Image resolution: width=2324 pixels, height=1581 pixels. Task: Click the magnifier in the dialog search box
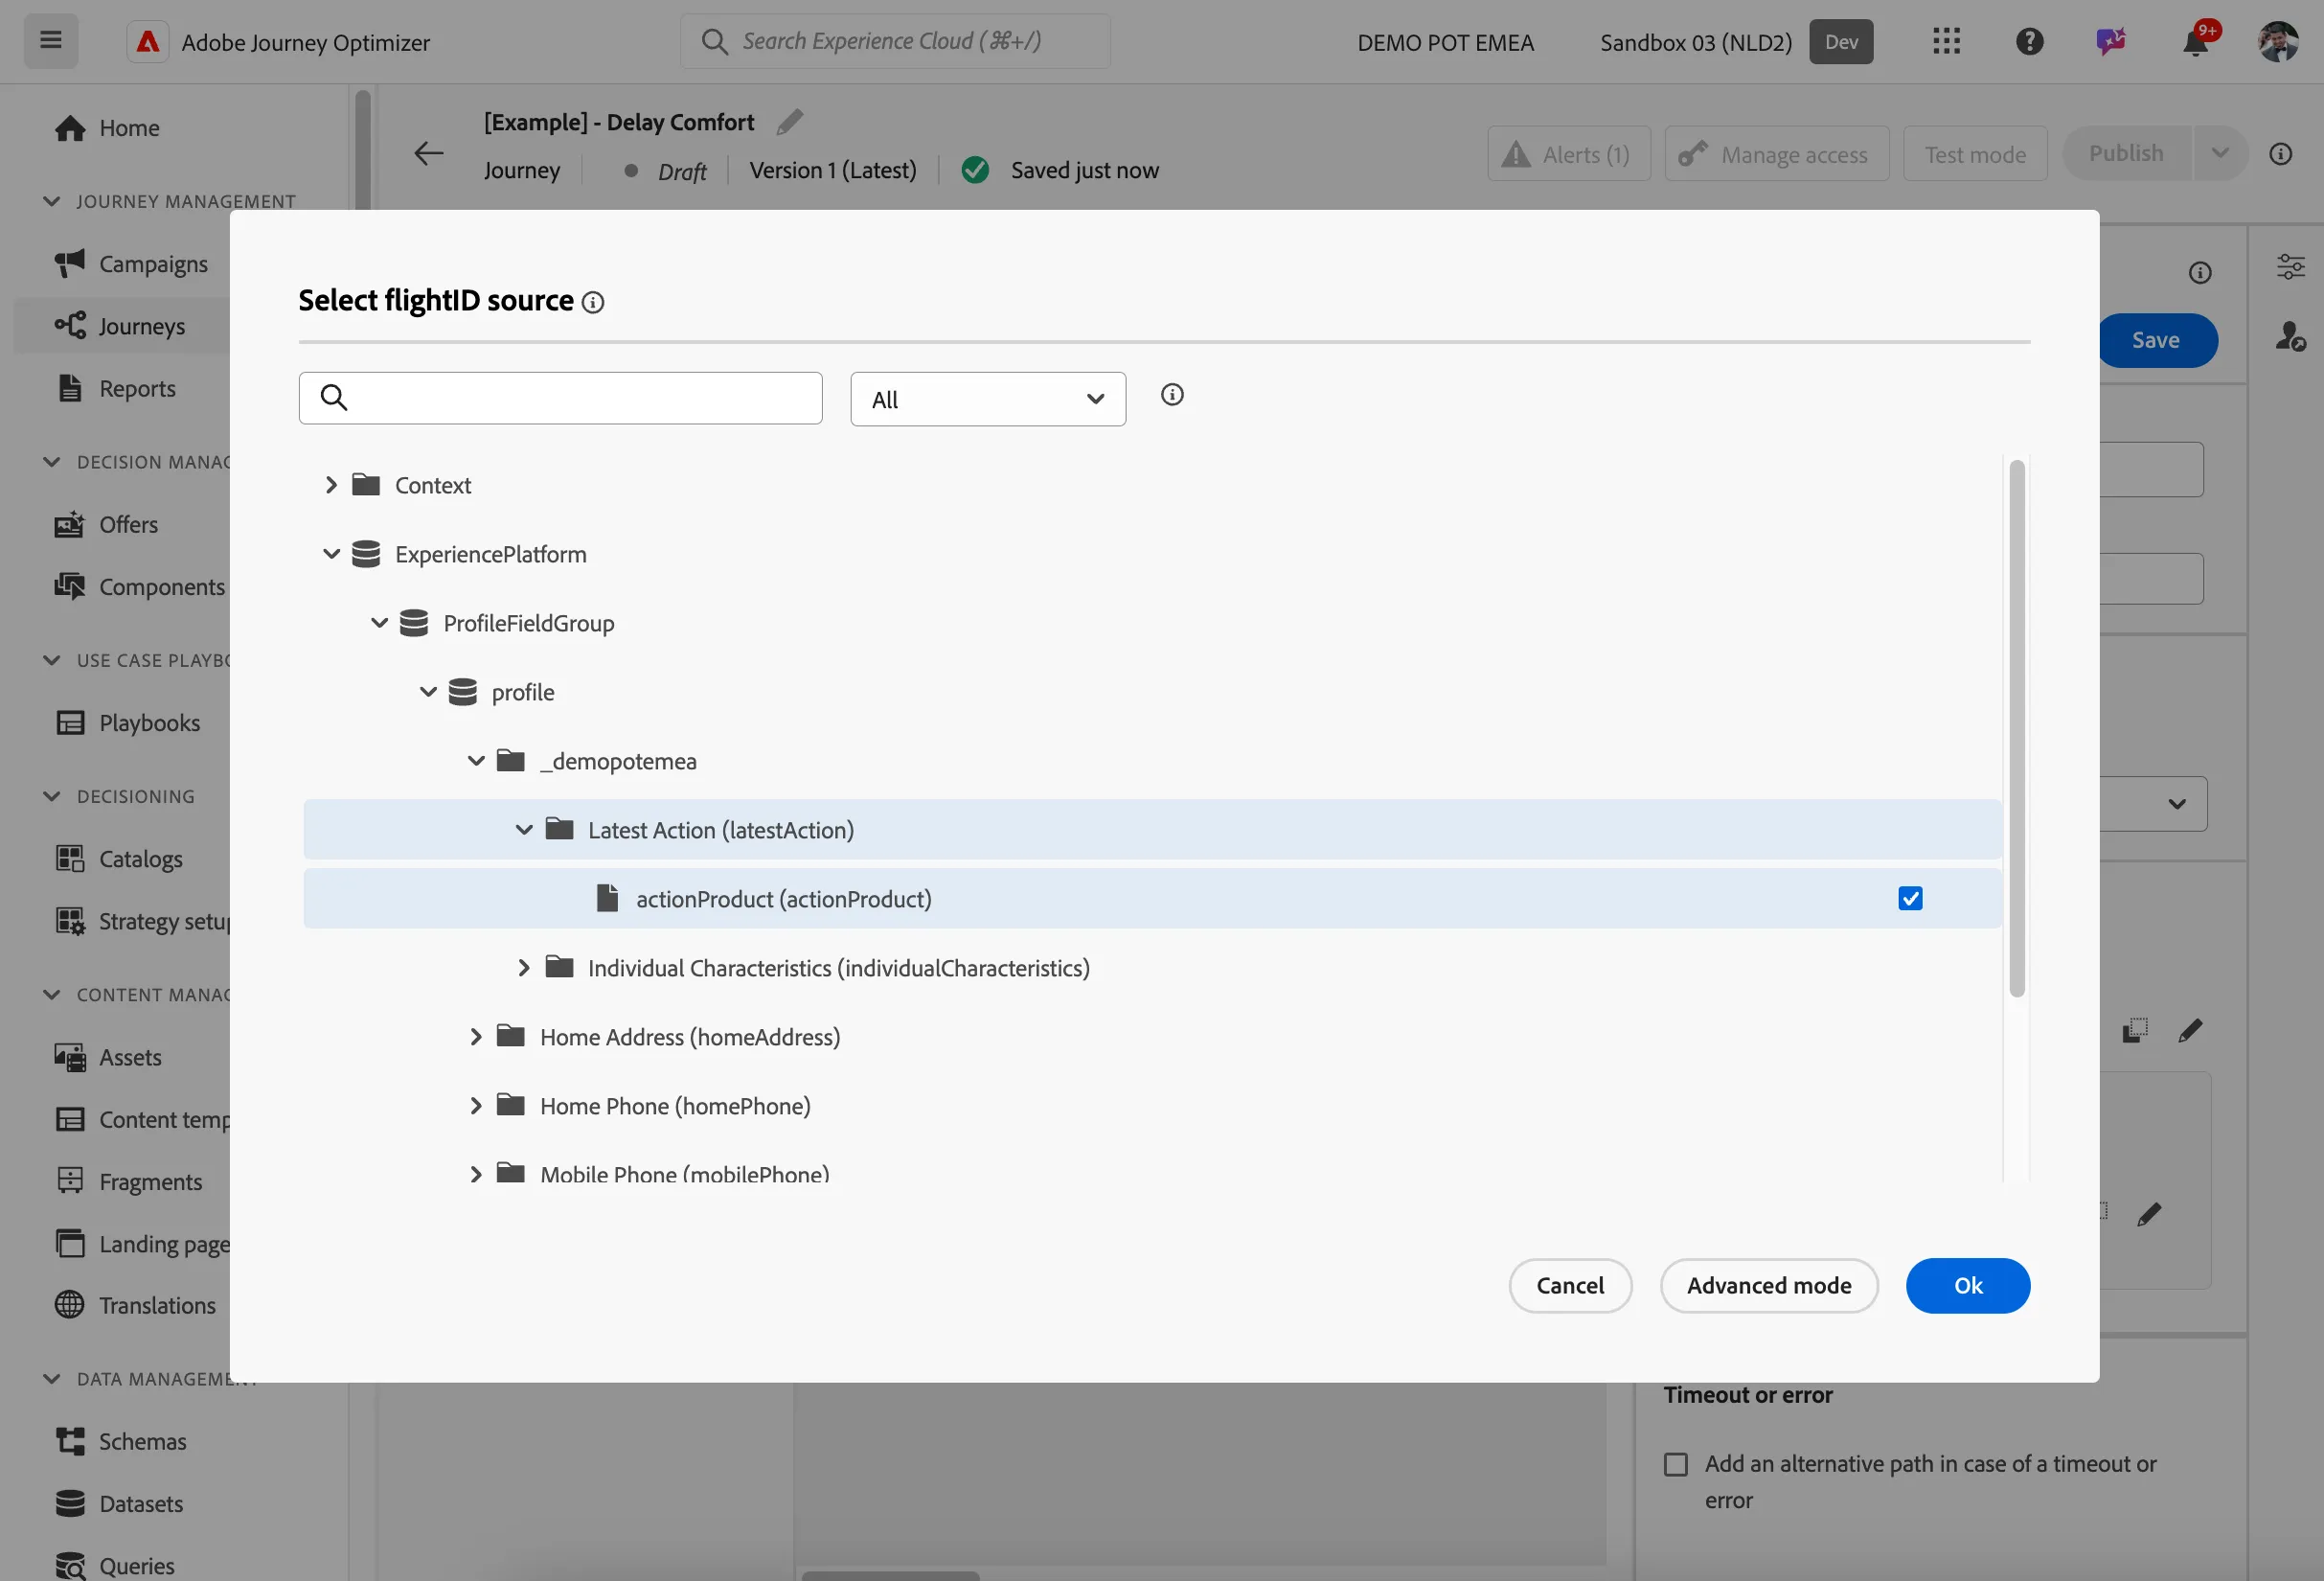[x=334, y=398]
